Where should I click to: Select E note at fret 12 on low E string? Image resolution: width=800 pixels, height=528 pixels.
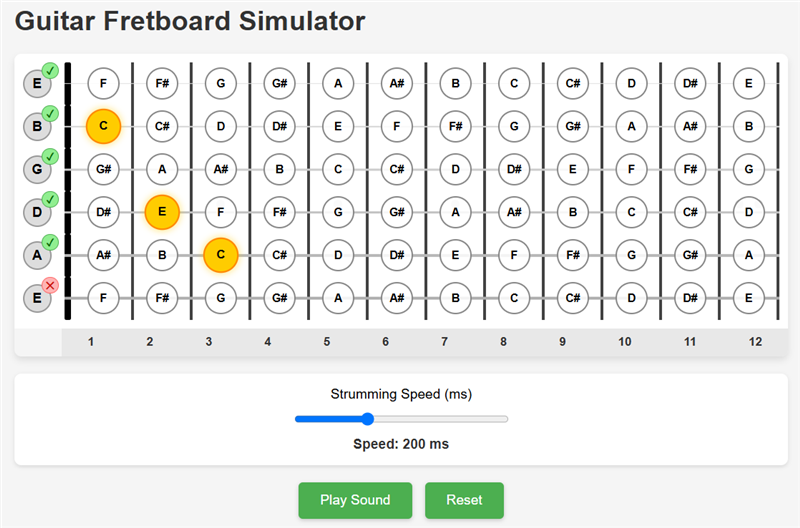tap(748, 297)
